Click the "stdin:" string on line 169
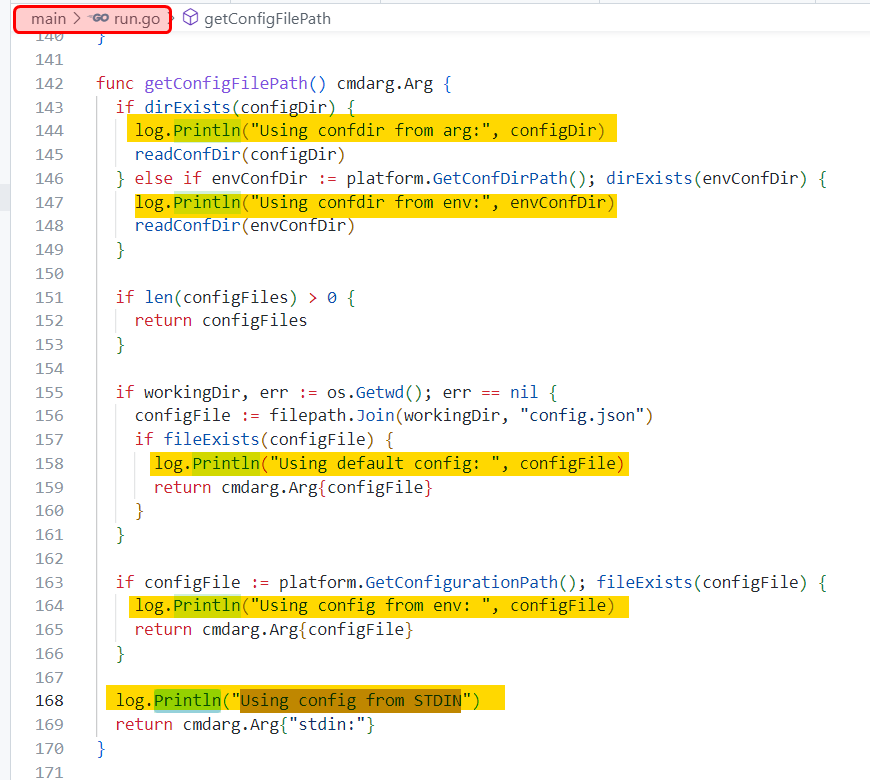The width and height of the screenshot is (870, 780). pyautogui.click(x=328, y=725)
